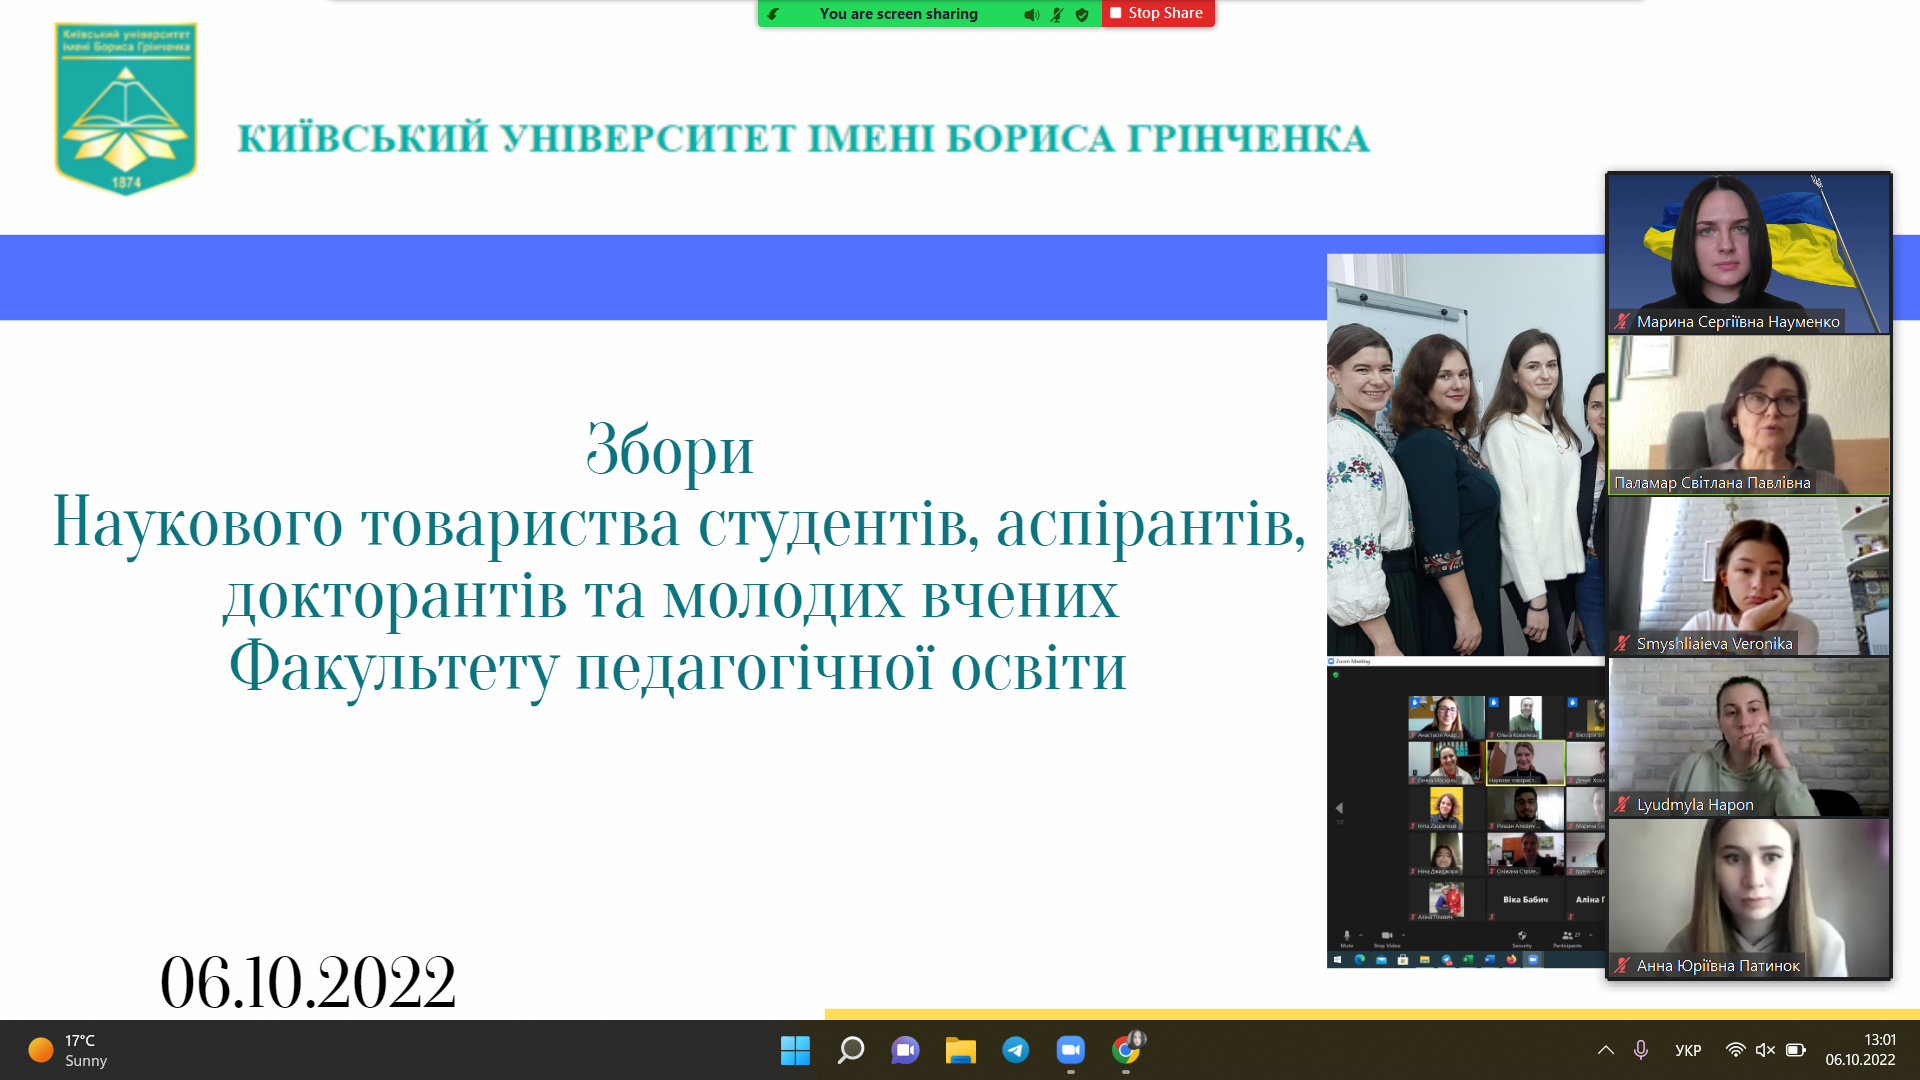Expand the Mute options chevron in Zoom
Viewport: 1920px width, 1080px height.
(x=1361, y=936)
